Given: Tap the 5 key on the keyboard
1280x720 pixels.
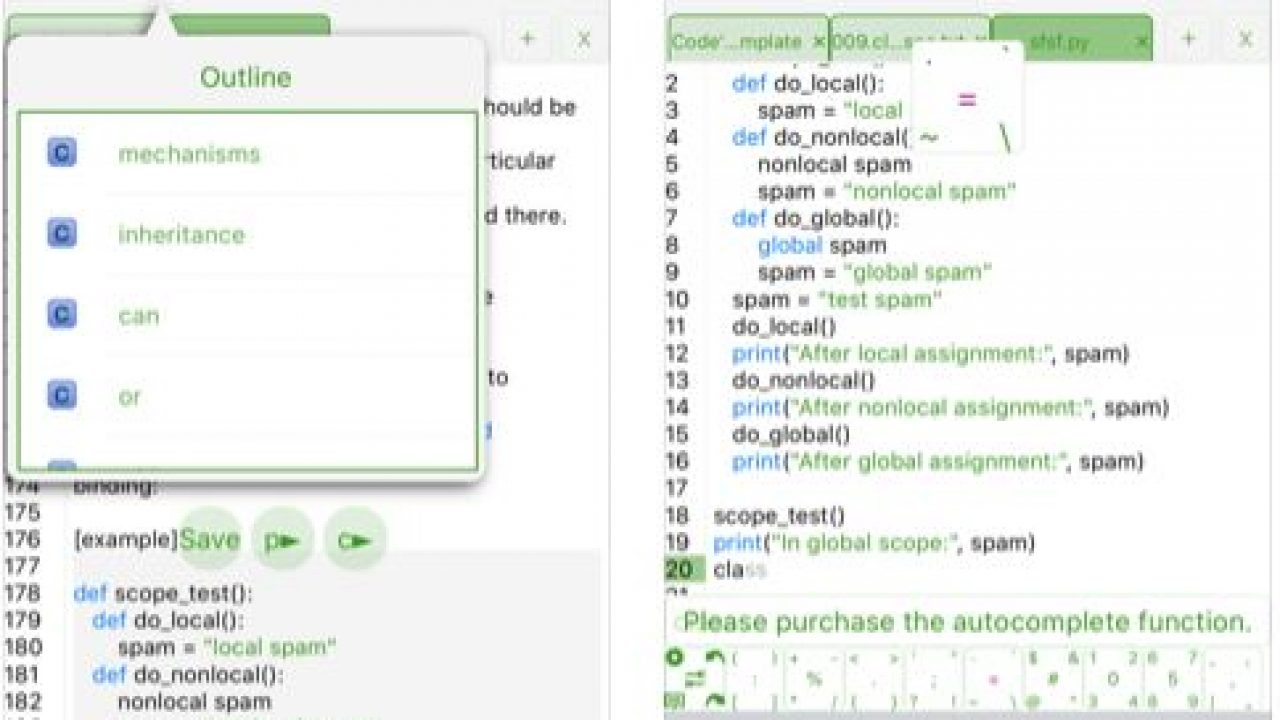Looking at the screenshot, I should 1171,680.
